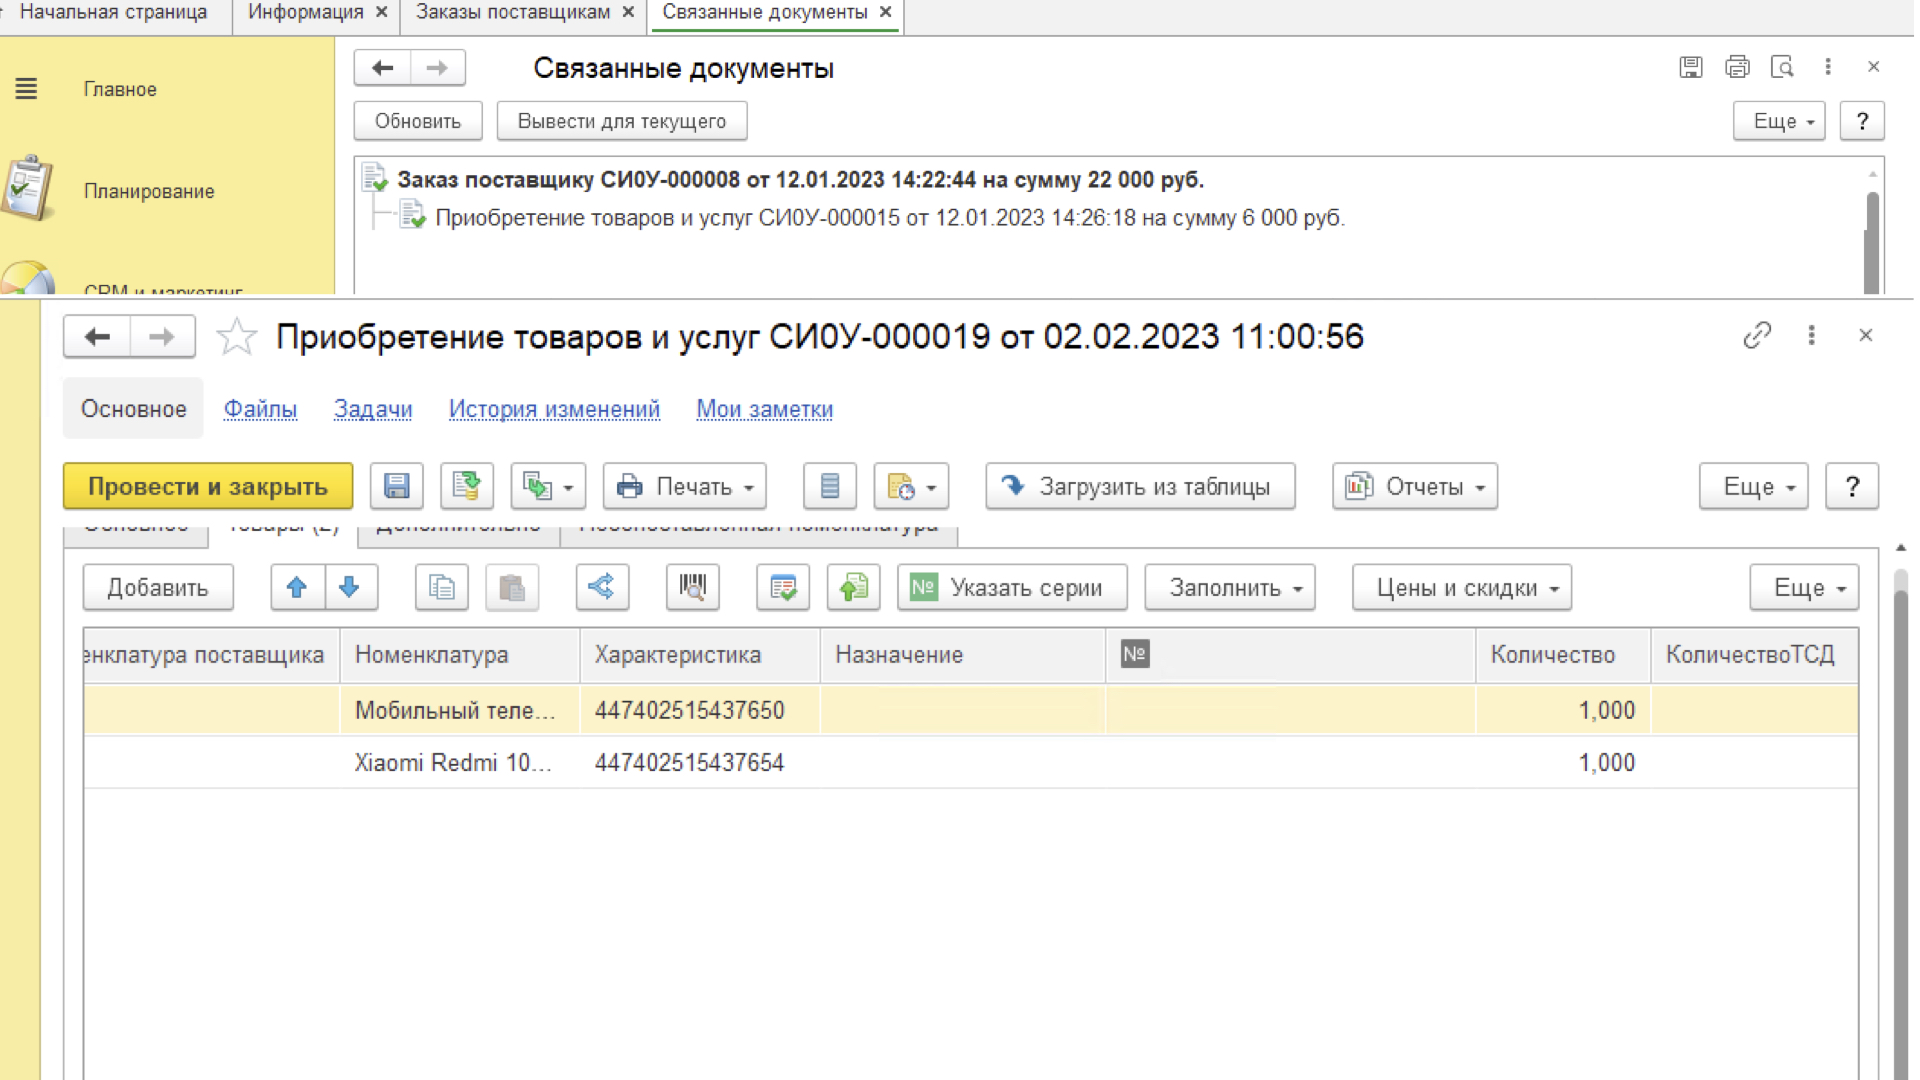The width and height of the screenshot is (1920, 1080).
Task: Open Планирование section in sidebar
Action: pyautogui.click(x=149, y=191)
